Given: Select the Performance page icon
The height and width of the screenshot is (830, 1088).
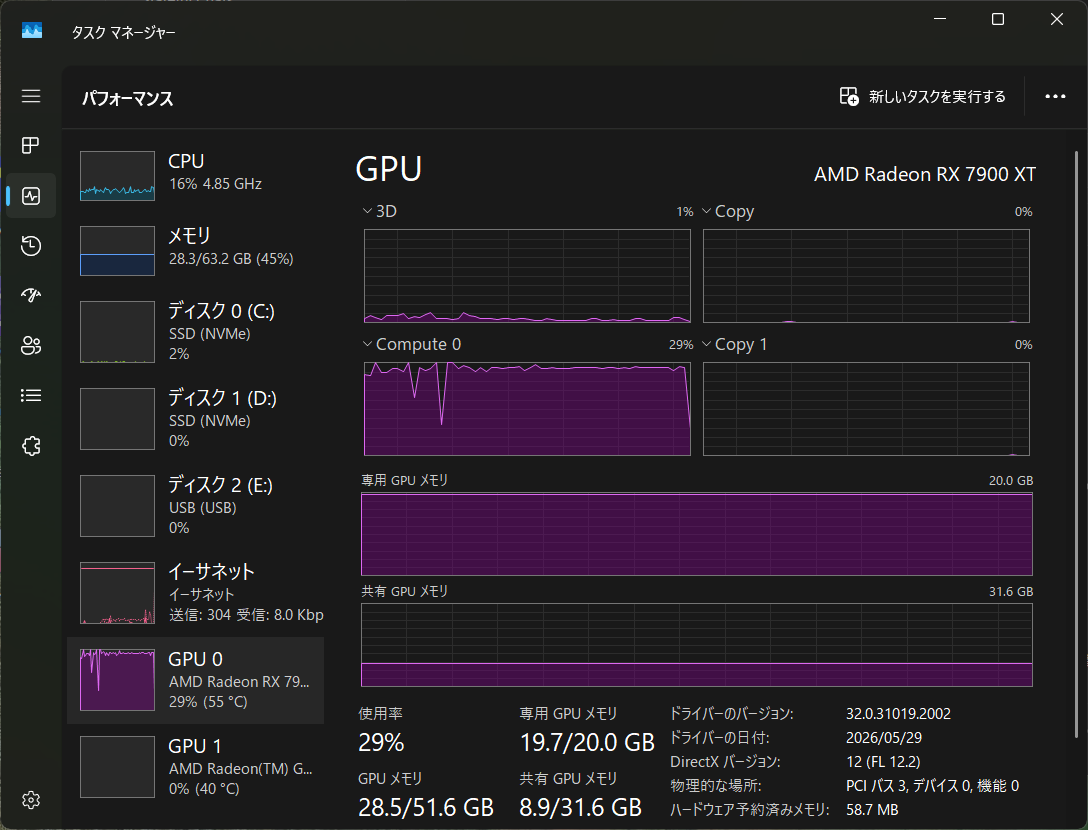Looking at the screenshot, I should pos(31,196).
